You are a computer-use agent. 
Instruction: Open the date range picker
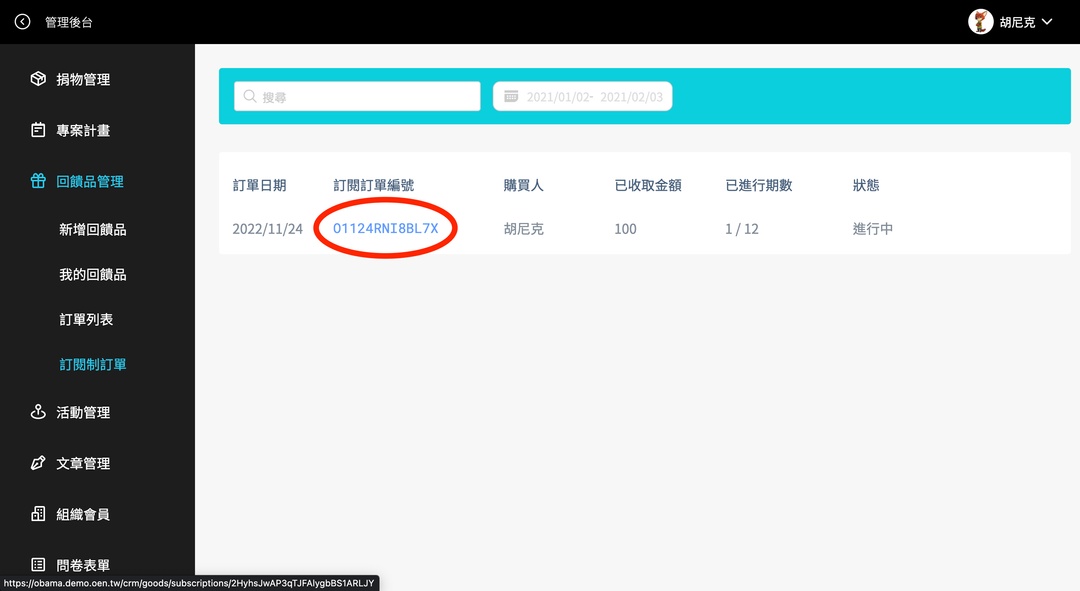pyautogui.click(x=582, y=97)
